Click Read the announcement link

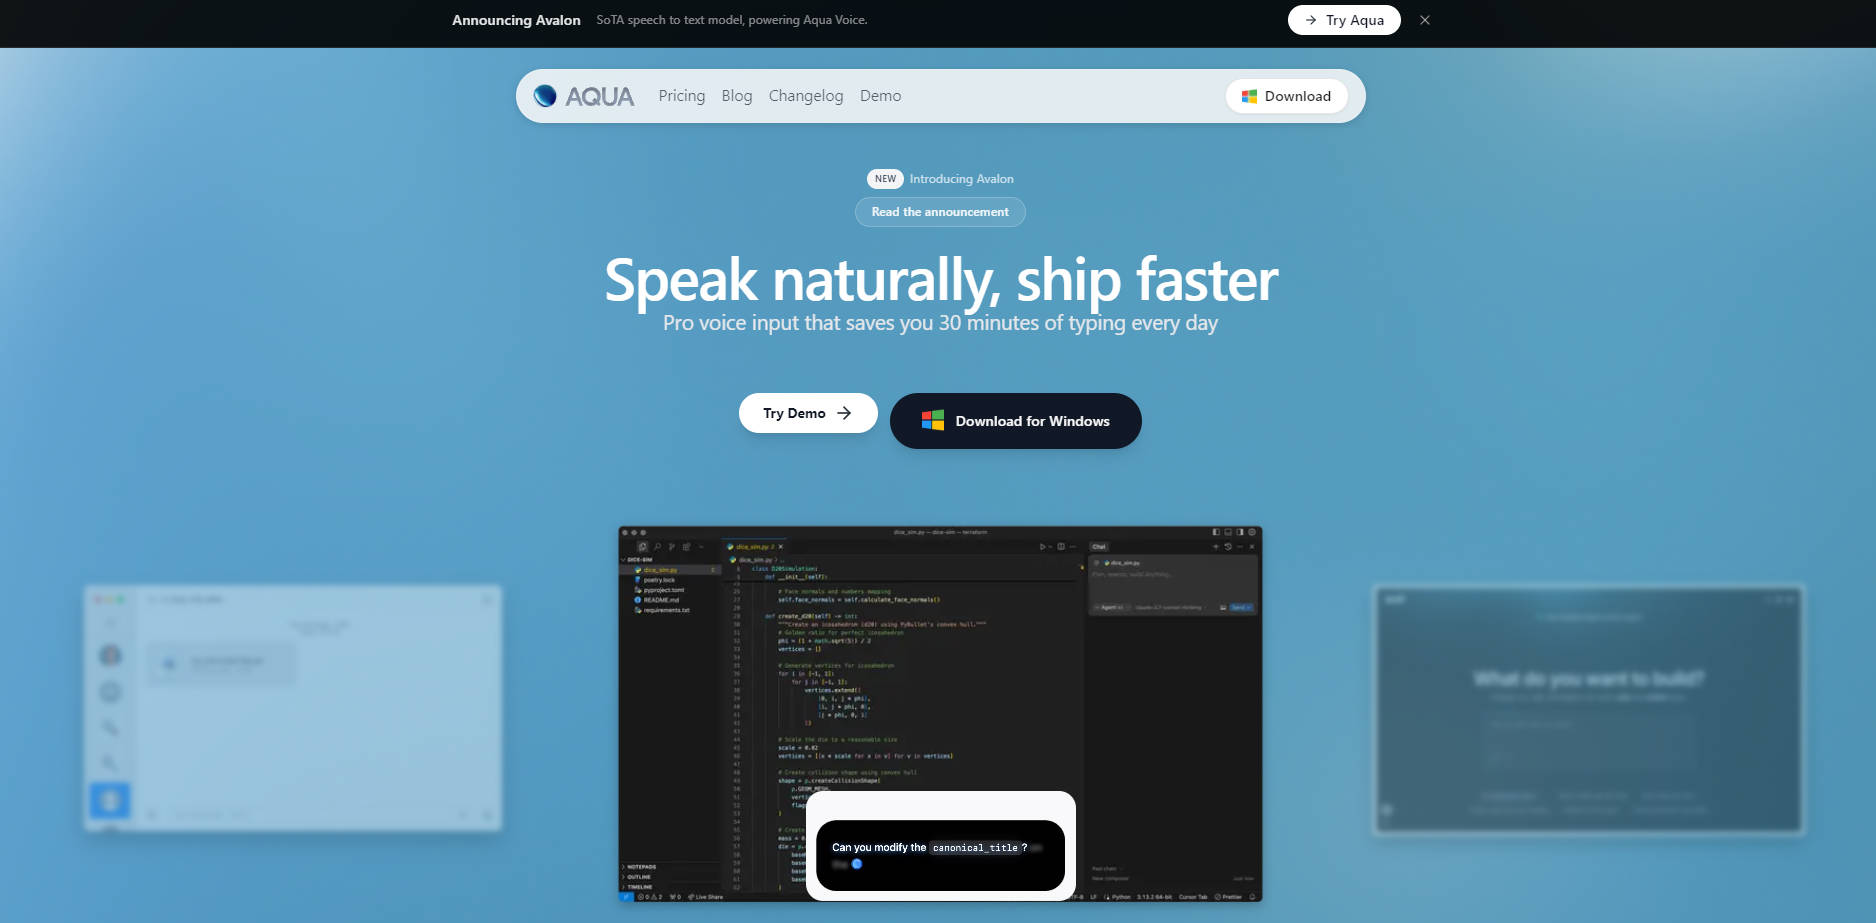(939, 212)
